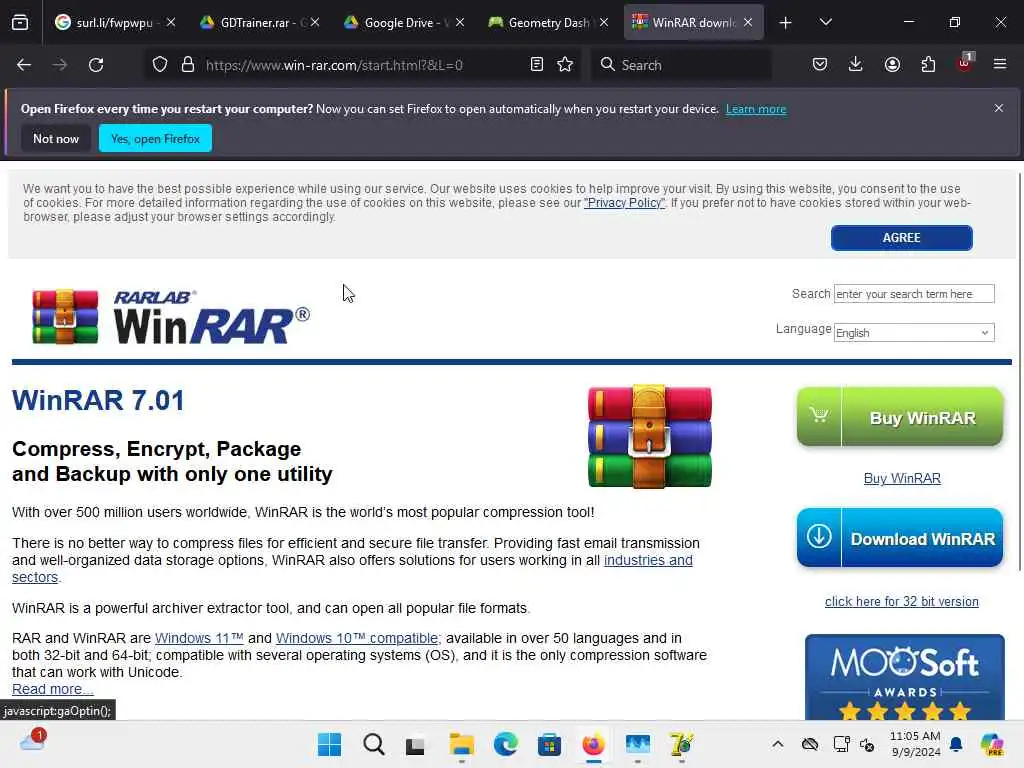Click the Firefox taskbar icon

click(x=593, y=744)
